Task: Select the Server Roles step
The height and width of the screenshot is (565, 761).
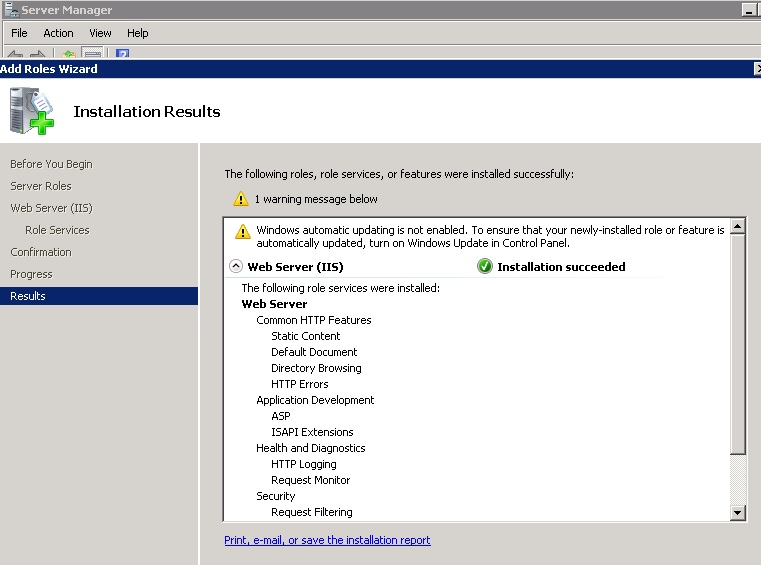Action: coord(41,186)
